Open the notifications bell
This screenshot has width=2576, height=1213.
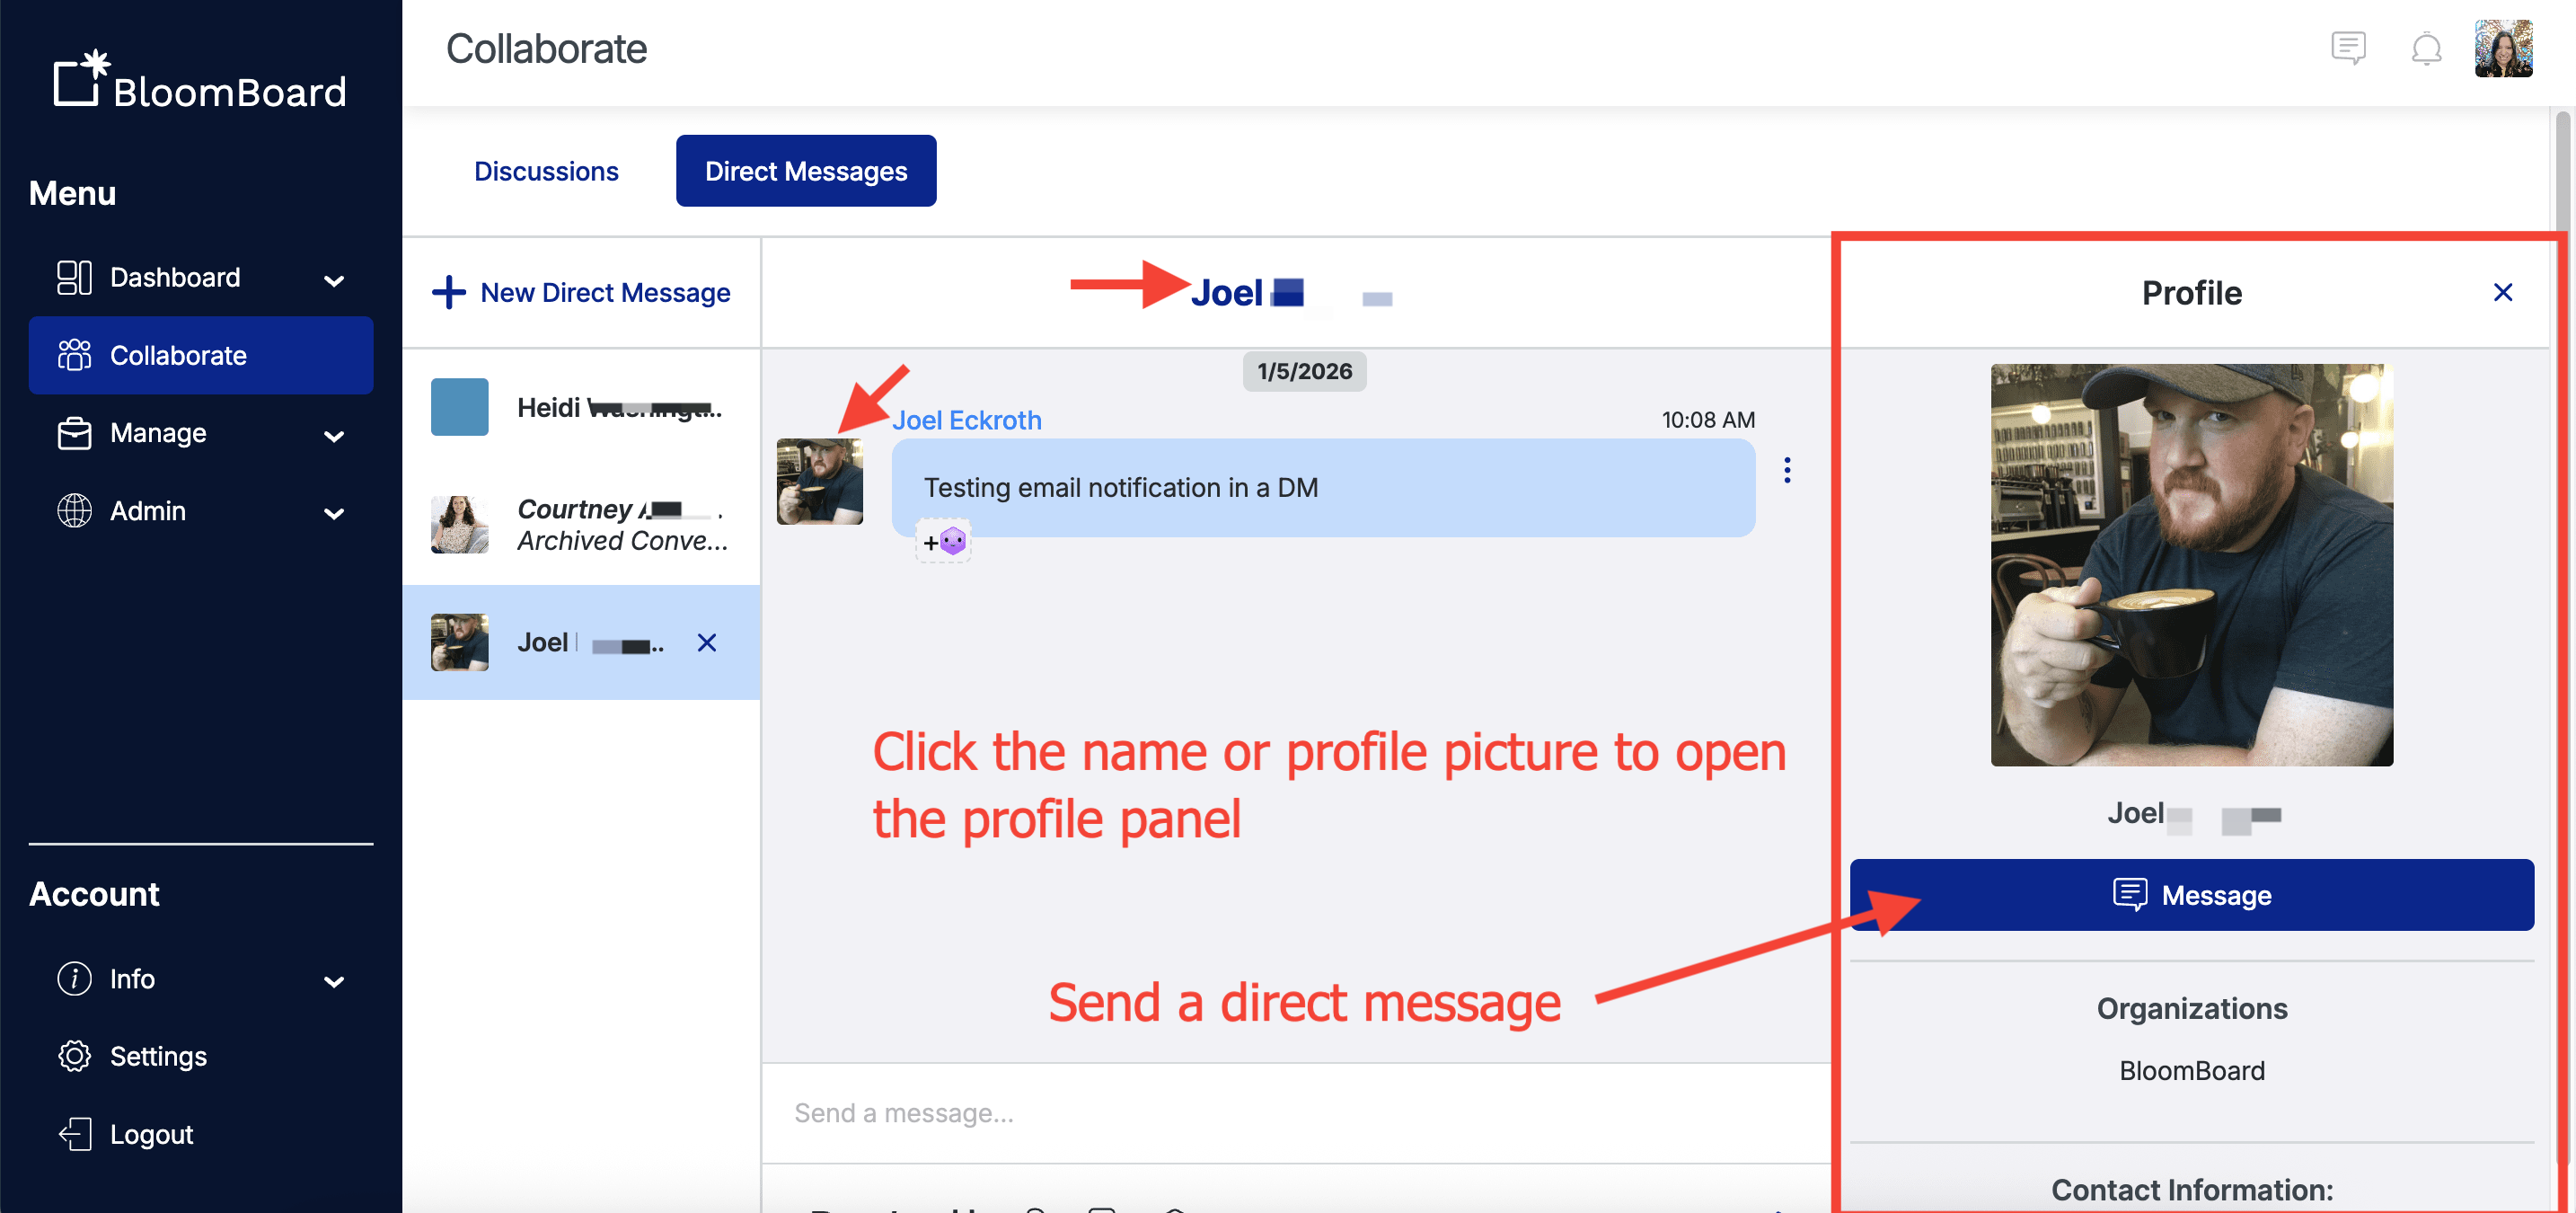tap(2426, 48)
